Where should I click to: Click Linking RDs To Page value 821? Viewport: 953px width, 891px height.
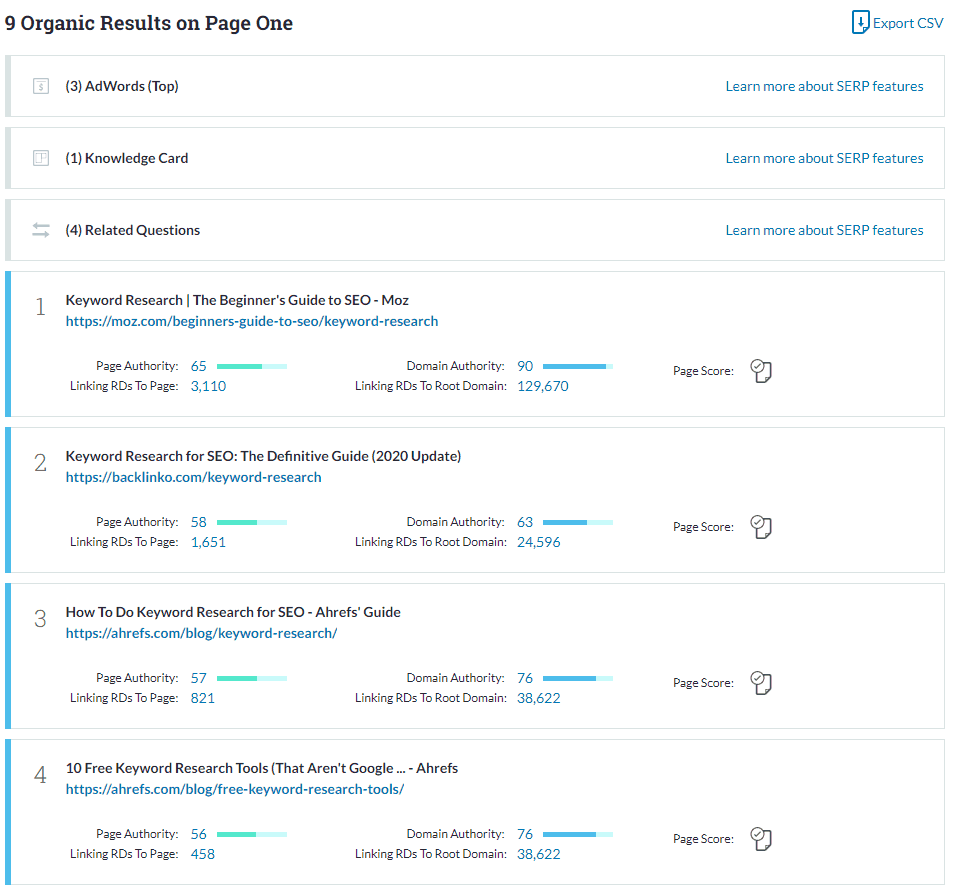[202, 698]
